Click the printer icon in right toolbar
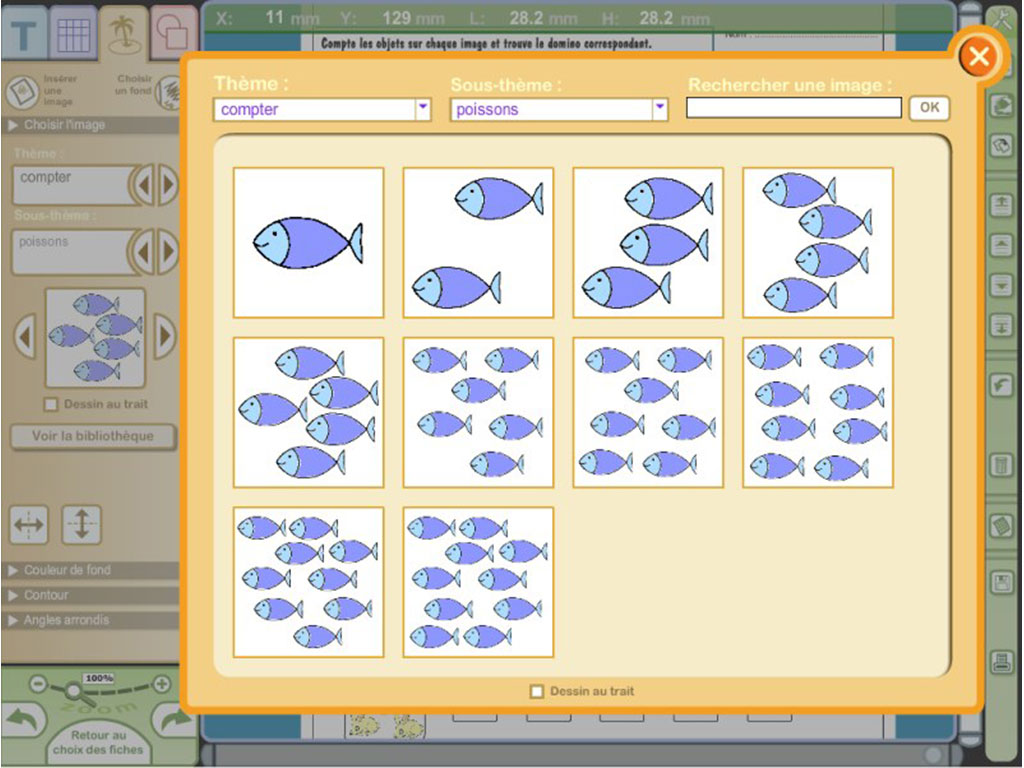Viewport: 1024px width, 768px height. point(1001,661)
